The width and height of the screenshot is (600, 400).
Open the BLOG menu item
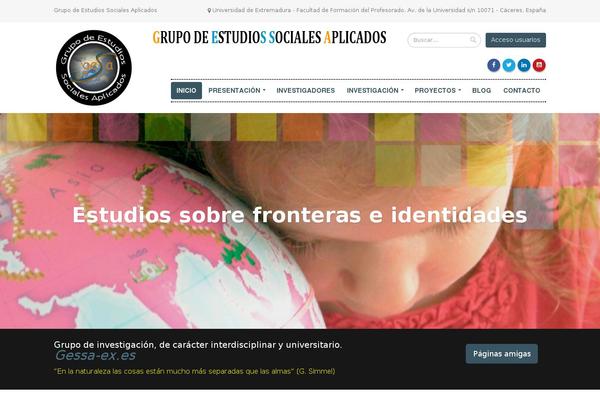coord(481,91)
